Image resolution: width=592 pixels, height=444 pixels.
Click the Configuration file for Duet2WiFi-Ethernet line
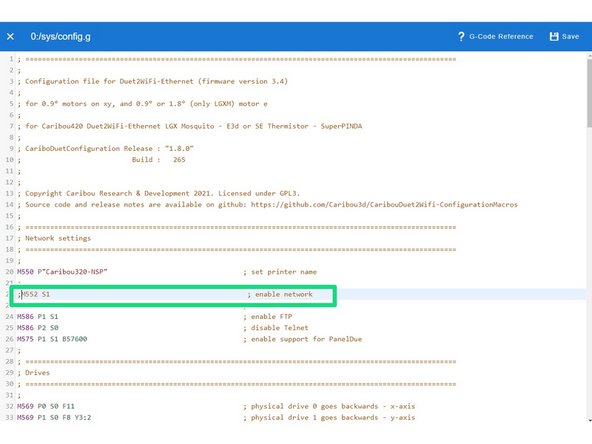(x=153, y=81)
